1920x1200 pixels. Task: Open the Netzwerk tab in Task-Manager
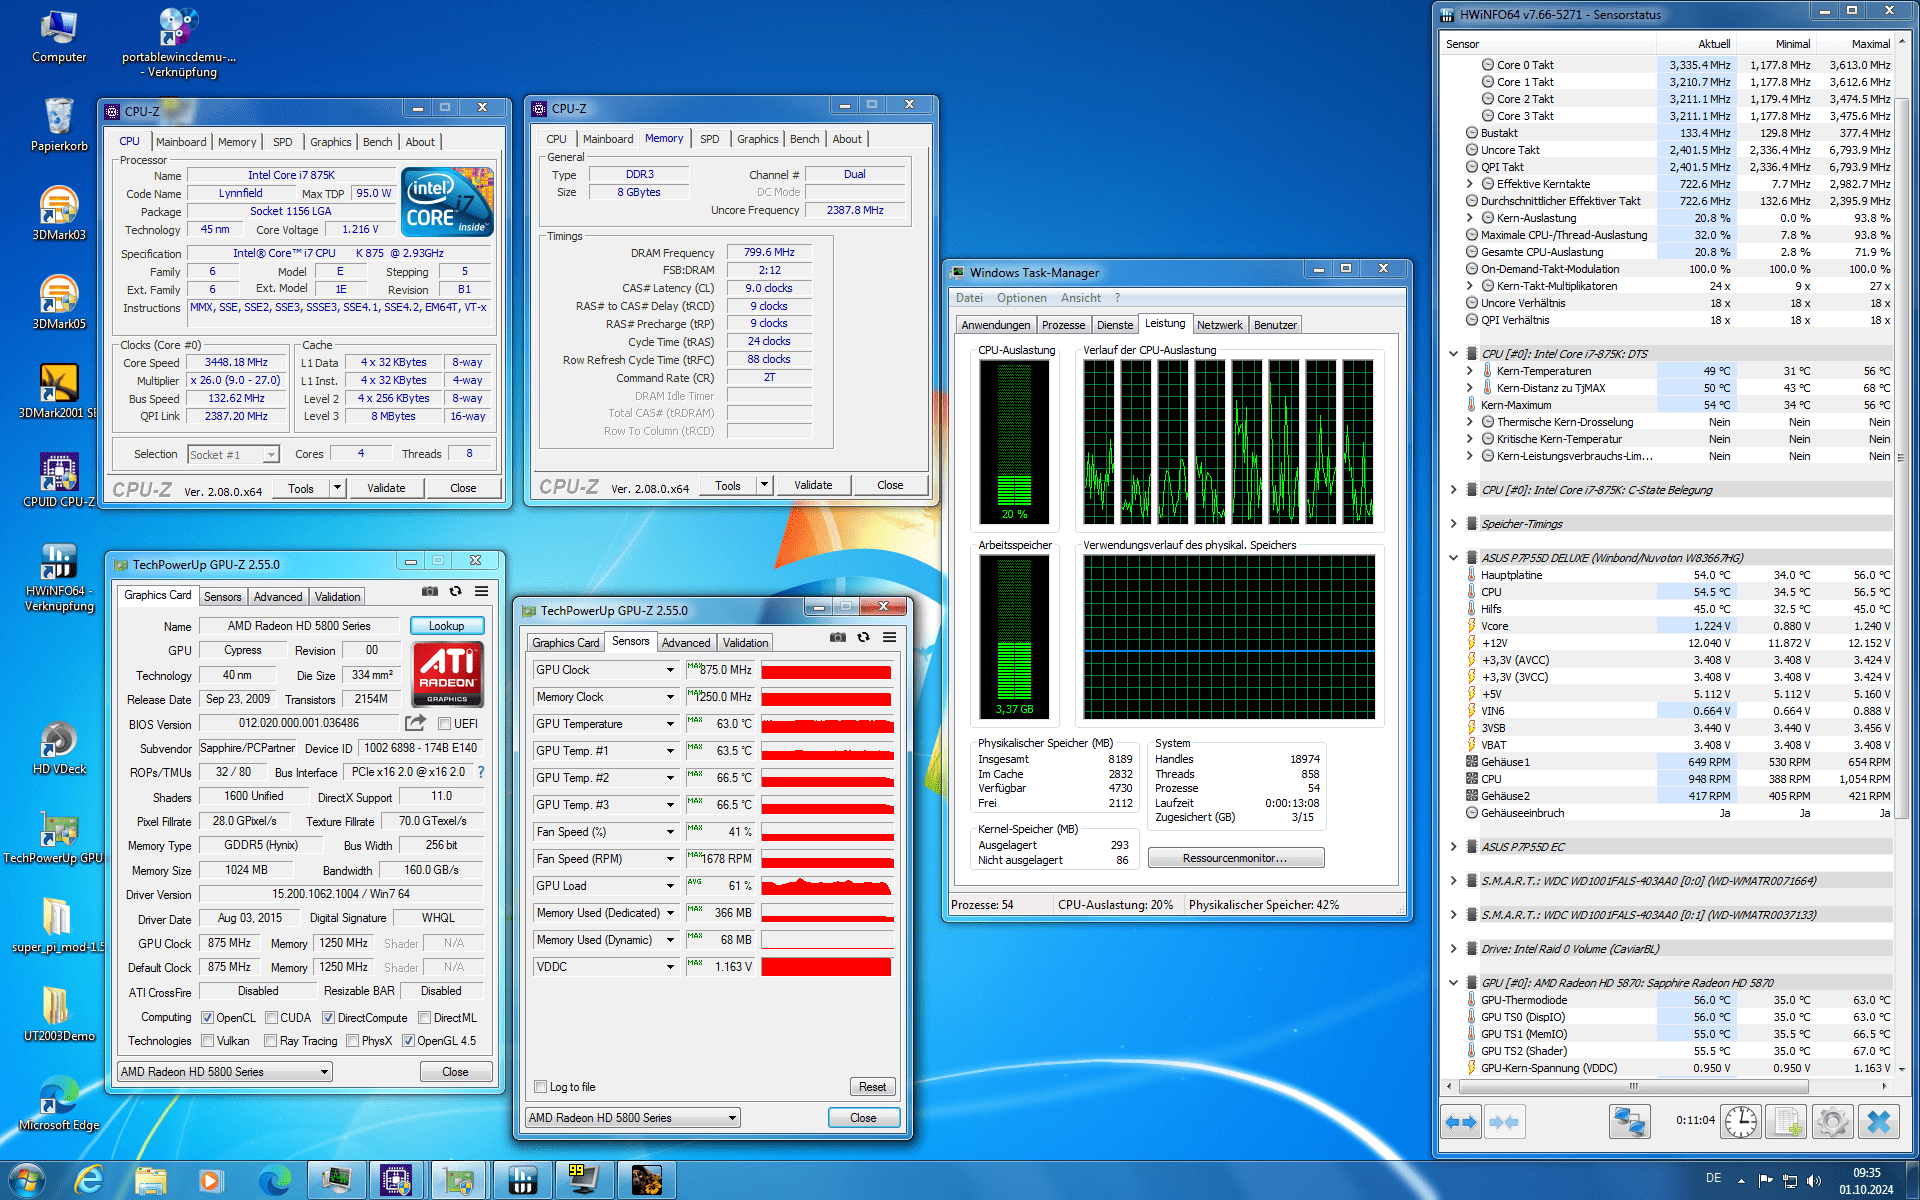pos(1219,325)
